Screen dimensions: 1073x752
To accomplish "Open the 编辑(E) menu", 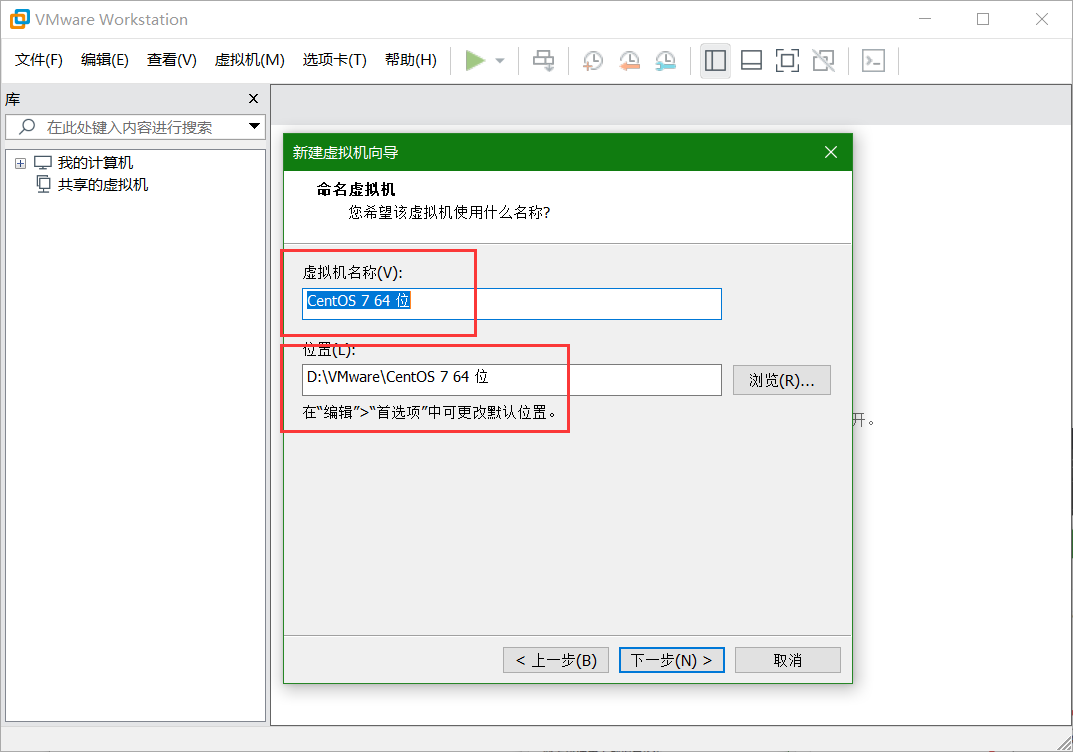I will click(x=105, y=60).
